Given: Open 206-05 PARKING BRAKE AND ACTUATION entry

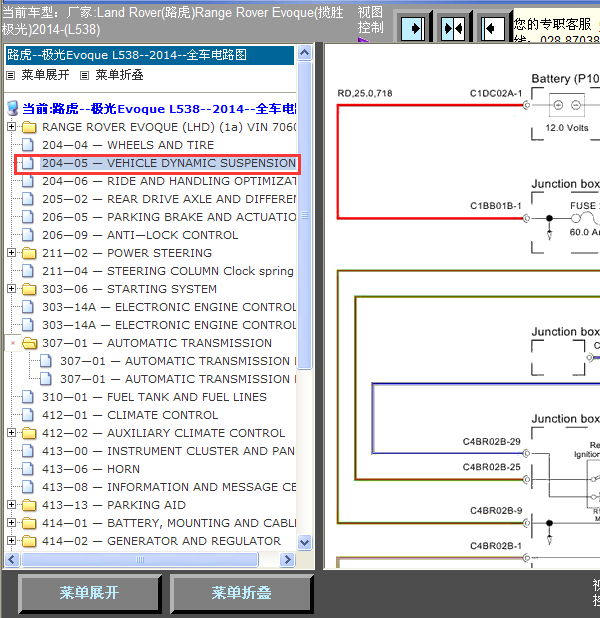Looking at the screenshot, I should [x=169, y=217].
